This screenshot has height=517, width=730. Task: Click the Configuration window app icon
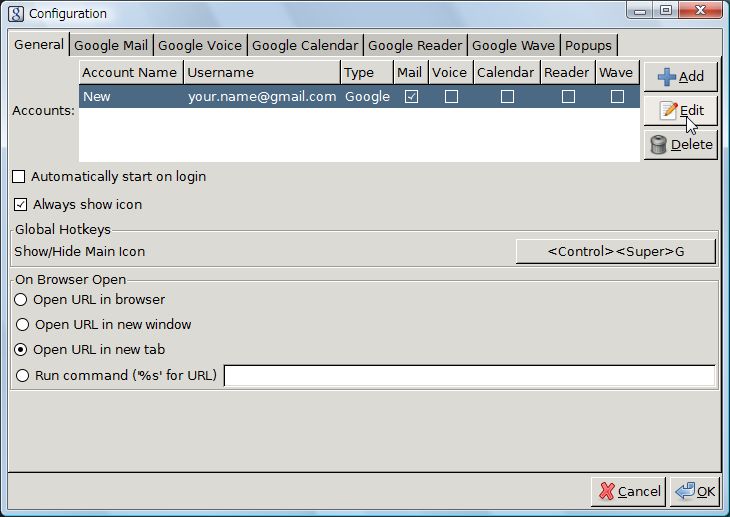[x=15, y=14]
